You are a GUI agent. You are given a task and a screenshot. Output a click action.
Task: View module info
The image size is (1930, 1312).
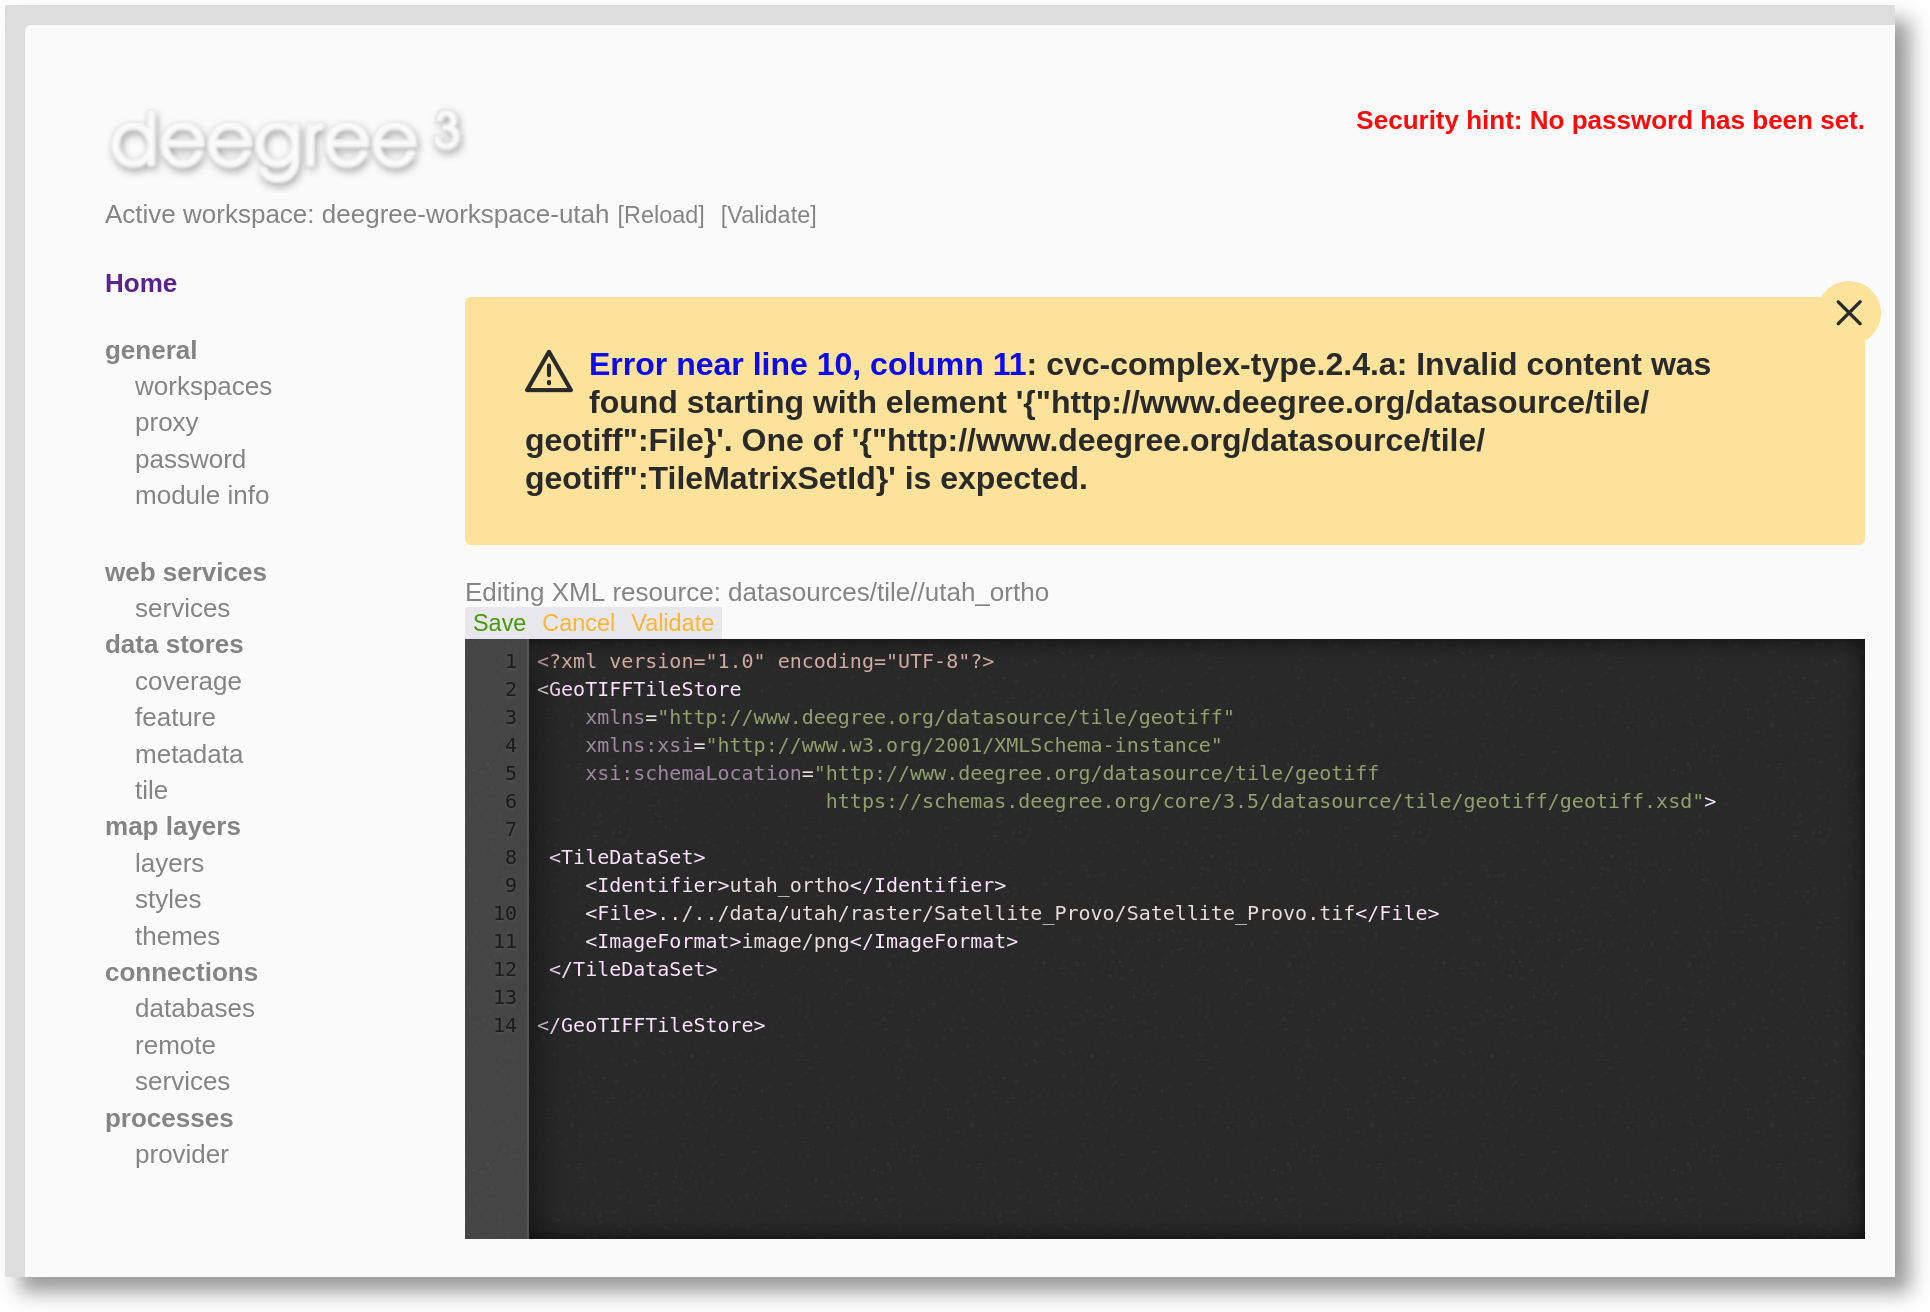(201, 495)
